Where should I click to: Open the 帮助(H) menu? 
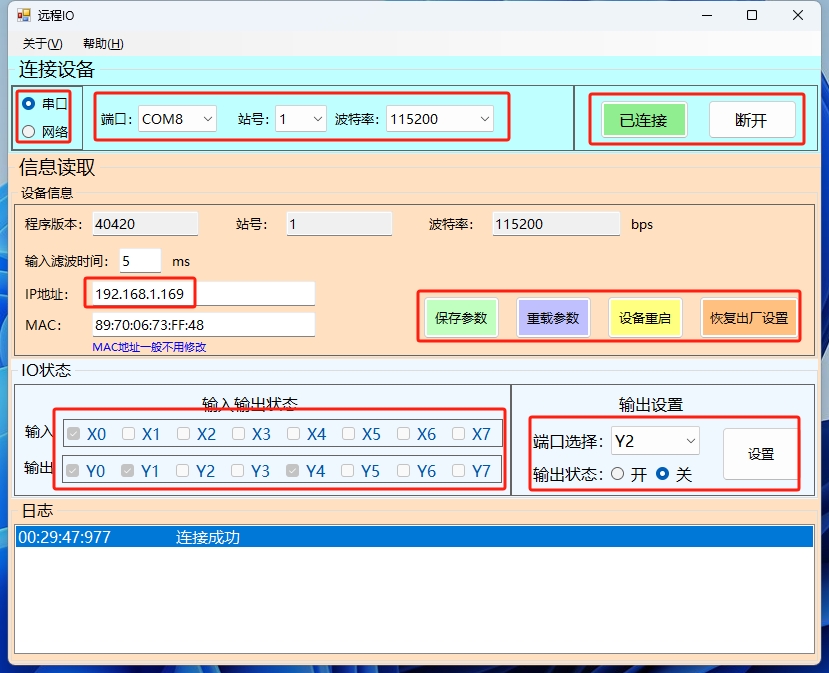pos(104,44)
